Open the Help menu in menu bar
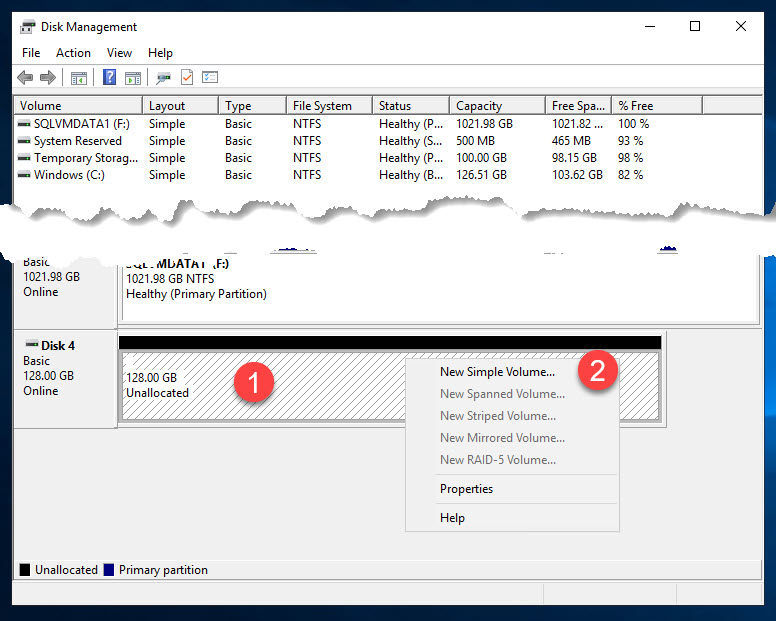This screenshot has height=621, width=776. tap(160, 53)
